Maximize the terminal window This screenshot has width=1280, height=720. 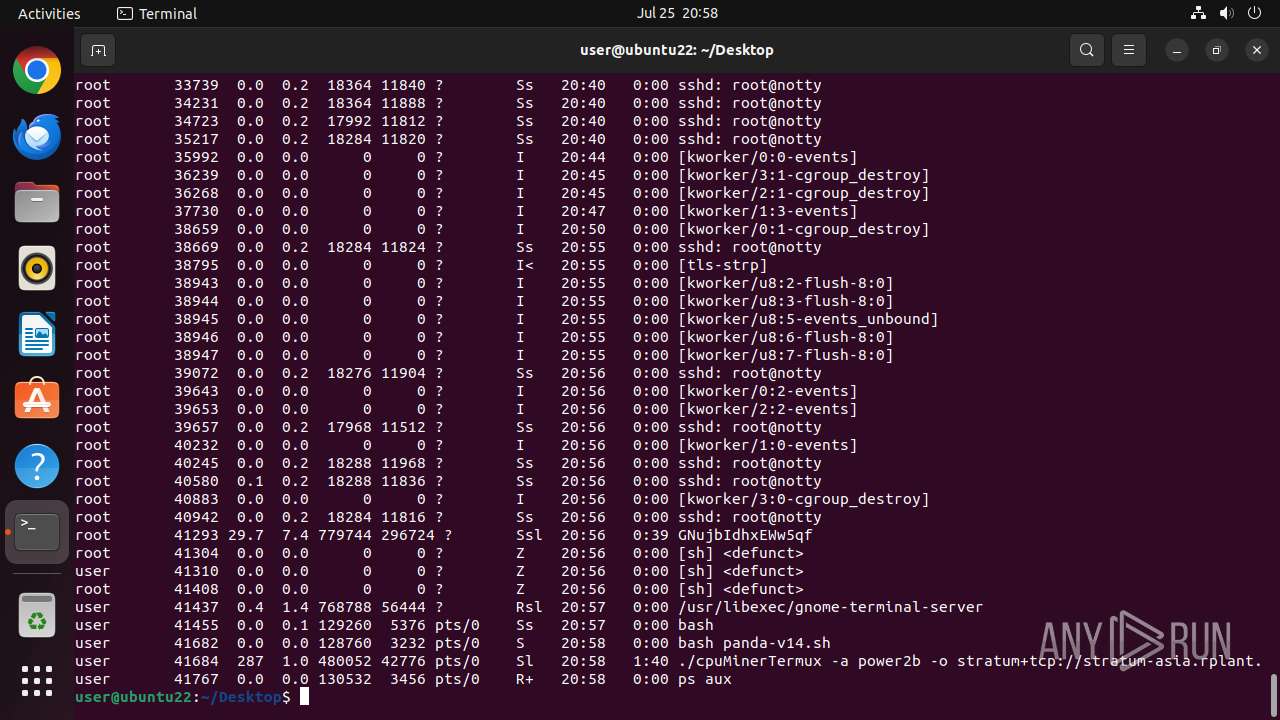1217,50
